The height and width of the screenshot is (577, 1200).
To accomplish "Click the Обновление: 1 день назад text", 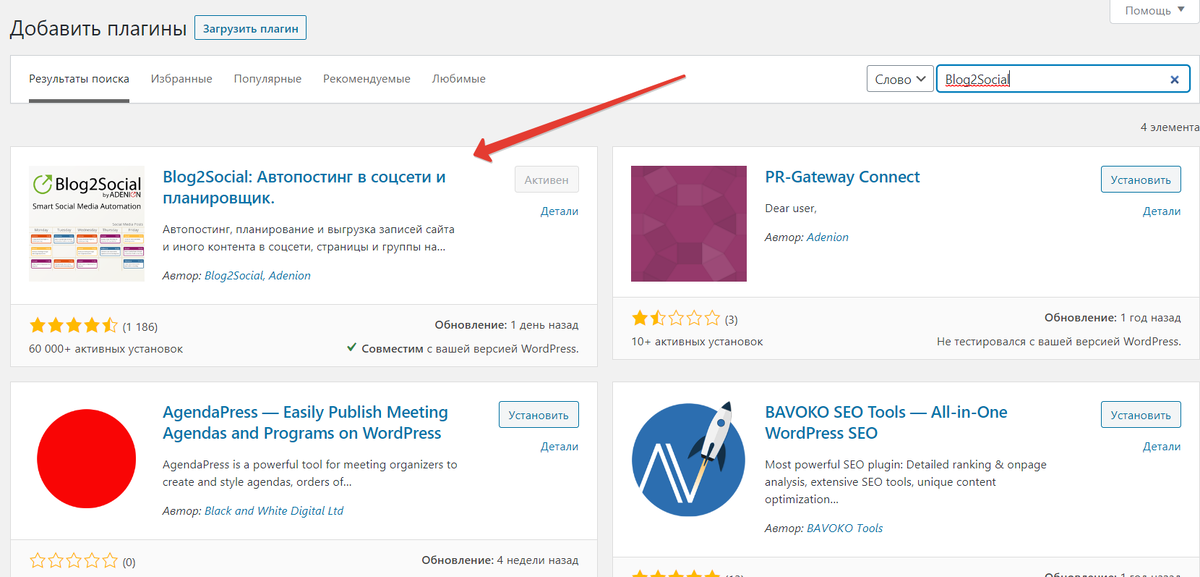I will click(x=507, y=326).
